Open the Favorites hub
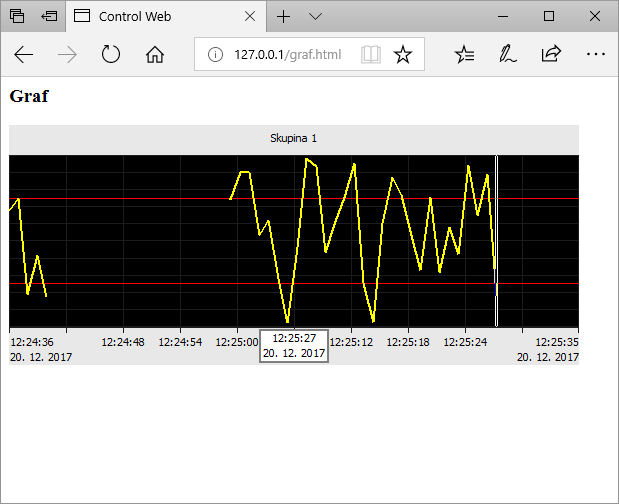 pyautogui.click(x=464, y=54)
